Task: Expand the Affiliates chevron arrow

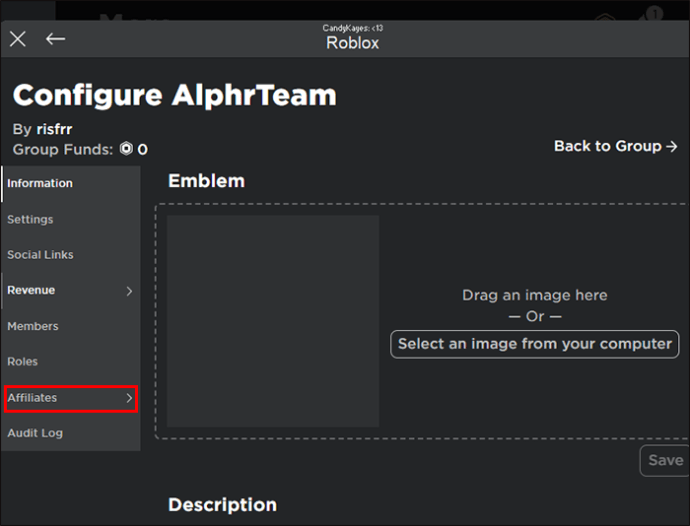Action: 129,398
